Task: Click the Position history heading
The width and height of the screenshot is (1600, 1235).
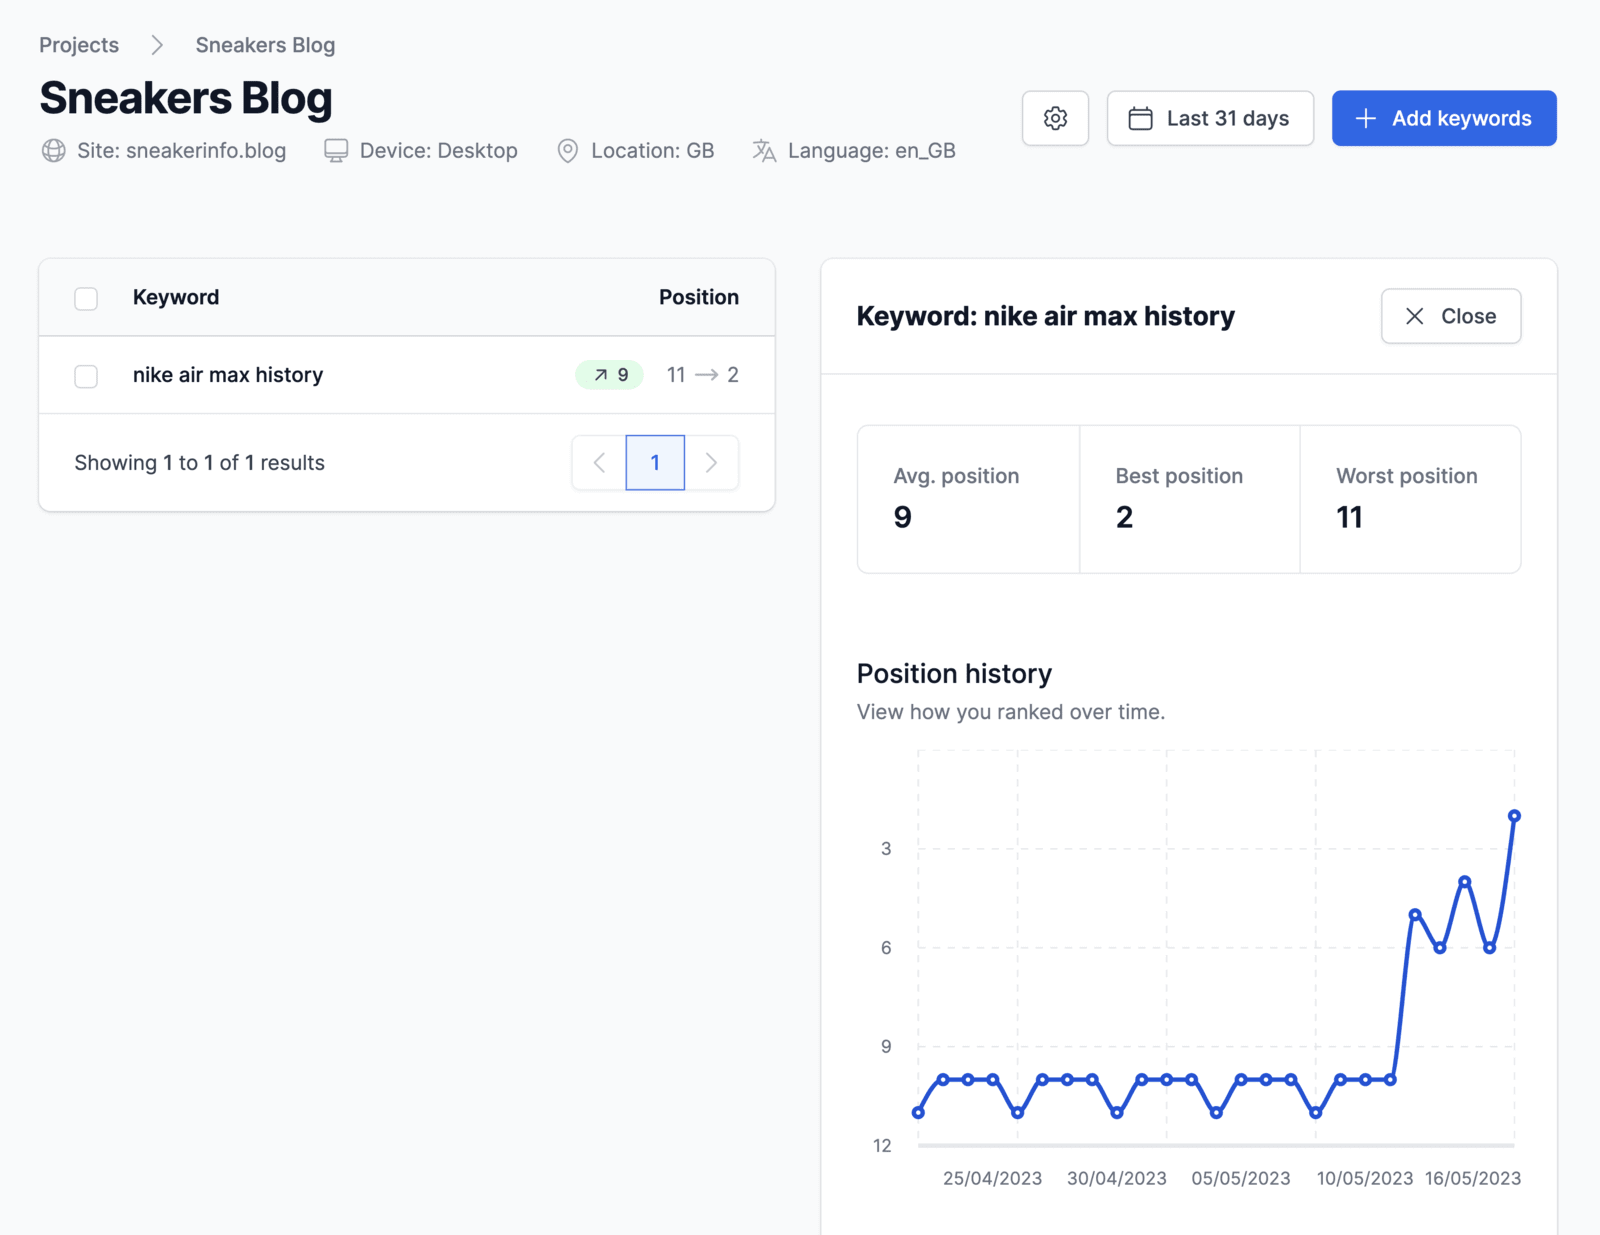Action: (x=954, y=673)
